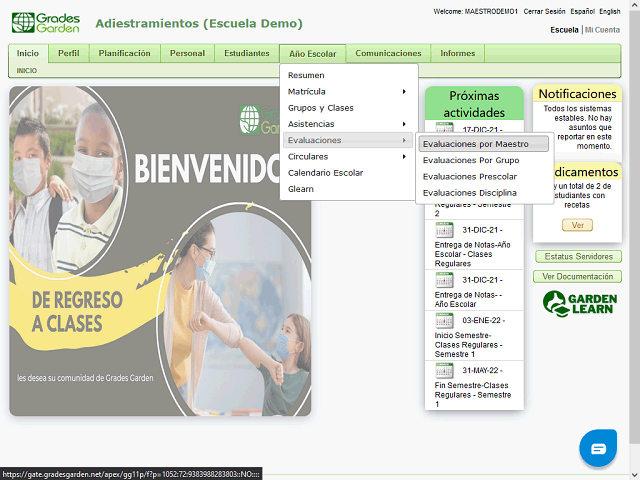Open Mi Cuenta link
640x480 pixels.
[x=602, y=30]
